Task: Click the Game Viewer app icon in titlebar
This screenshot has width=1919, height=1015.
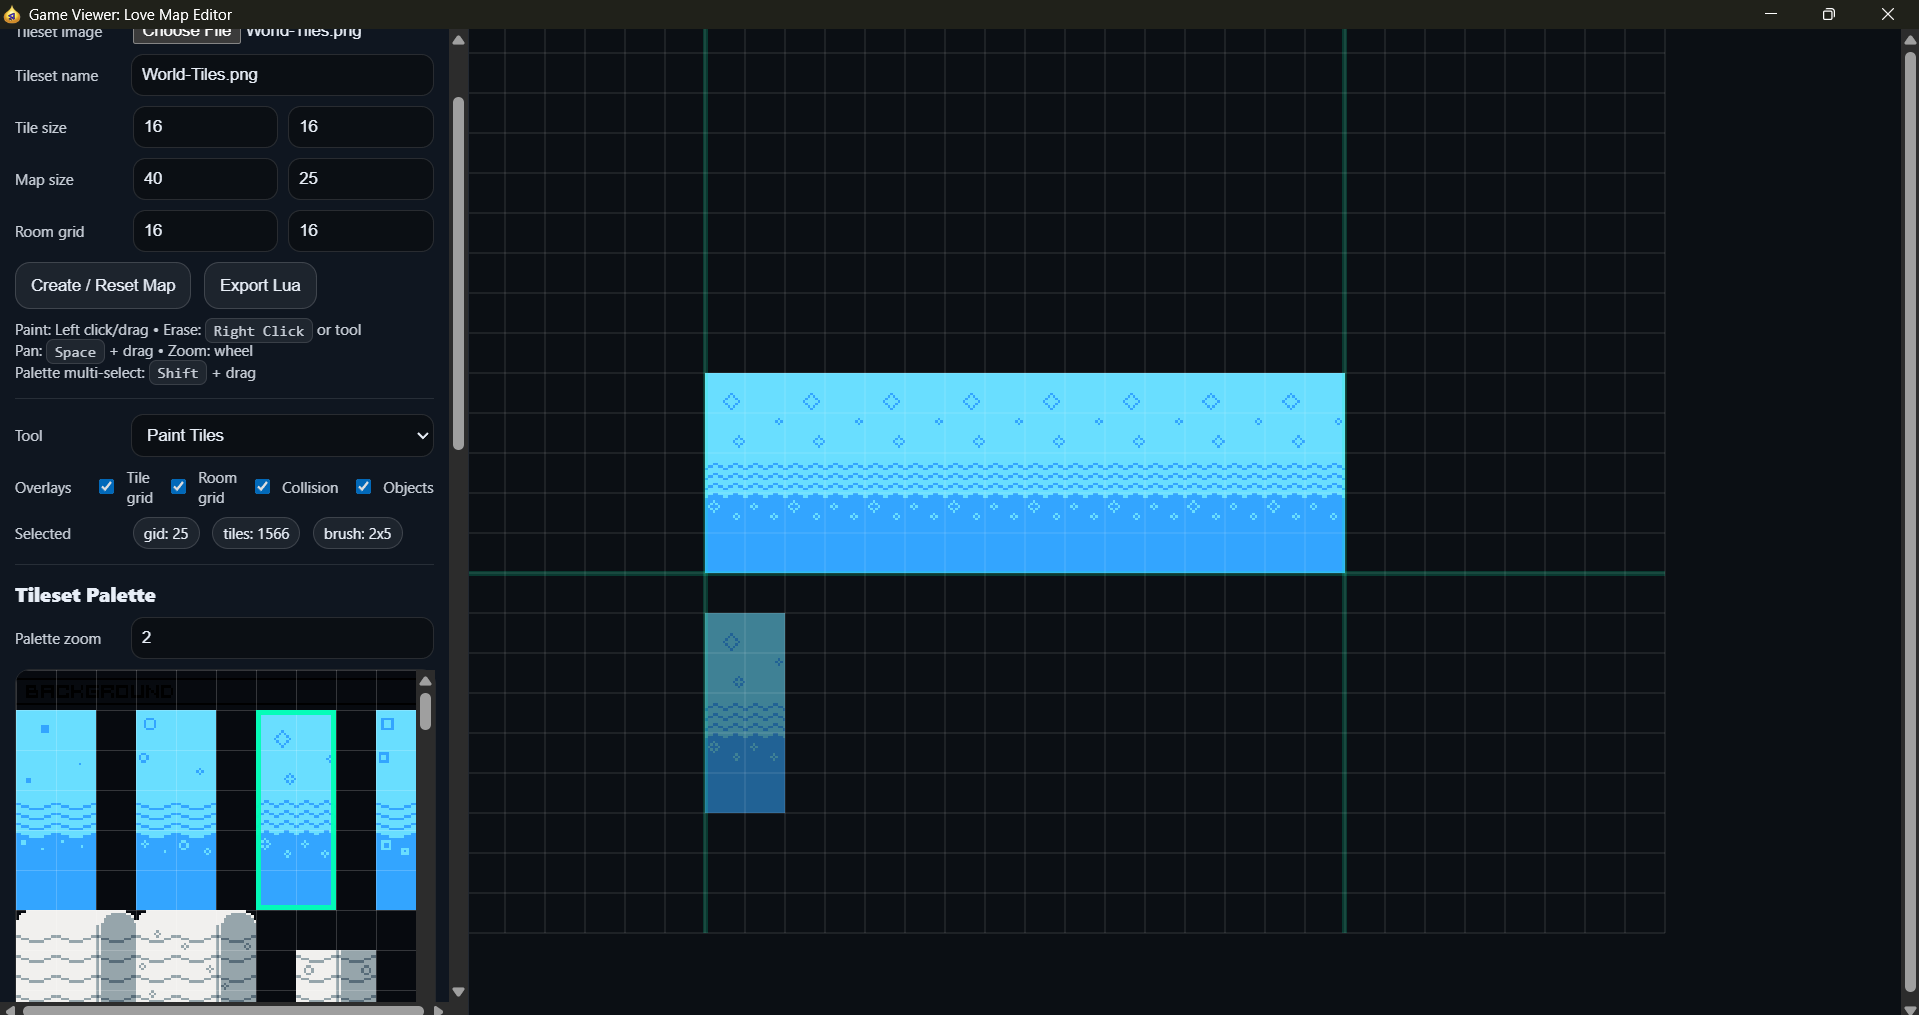Action: 13,14
